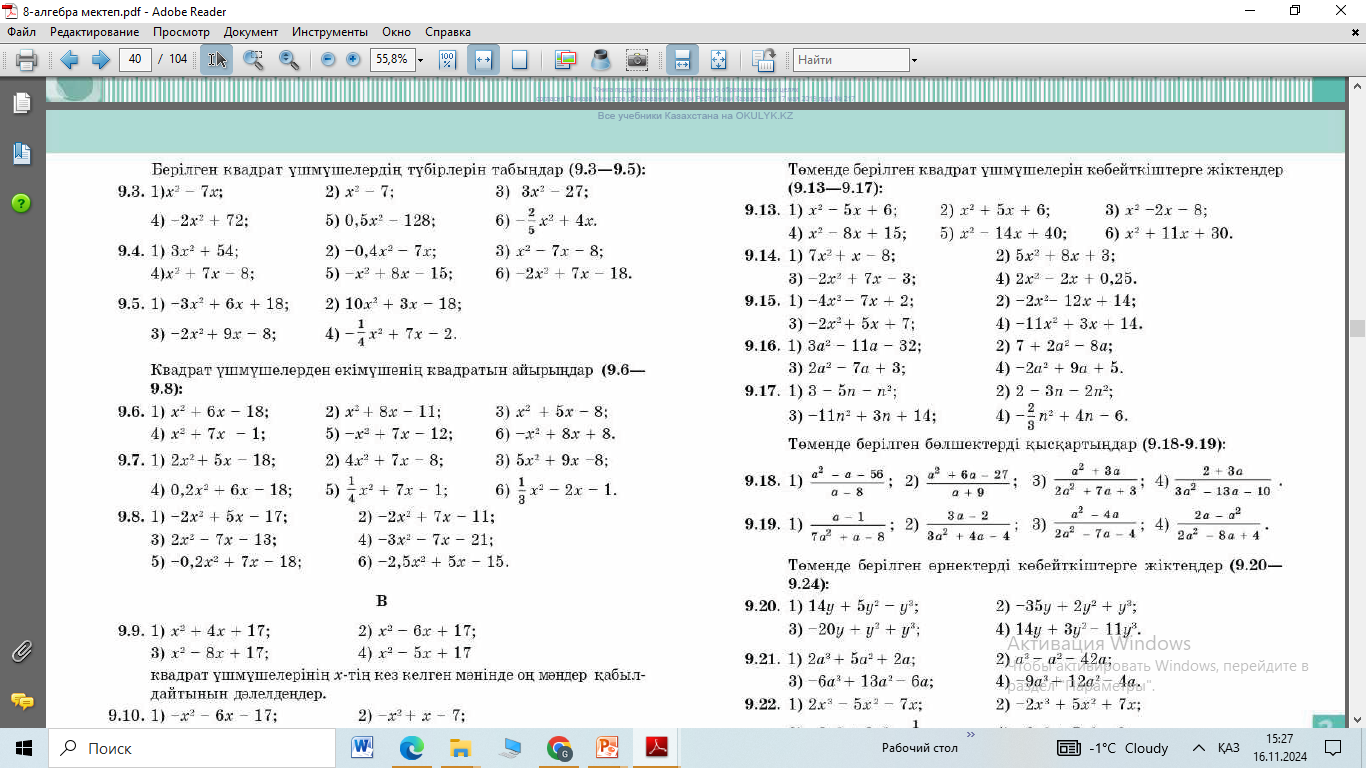Open the Редактирование menu
The width and height of the screenshot is (1366, 768).
(x=94, y=32)
